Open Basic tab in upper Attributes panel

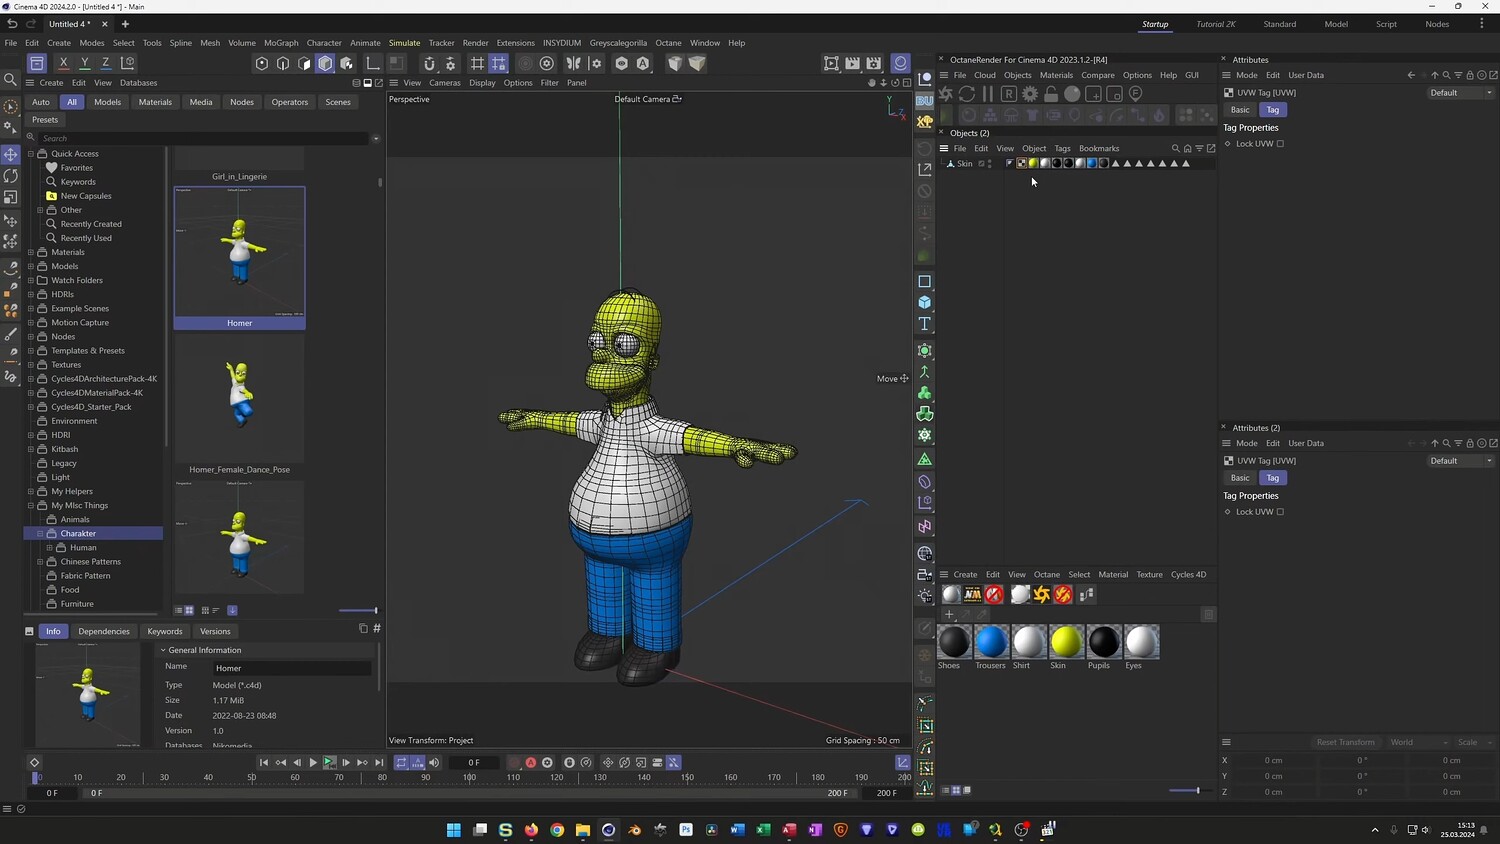[x=1240, y=110]
